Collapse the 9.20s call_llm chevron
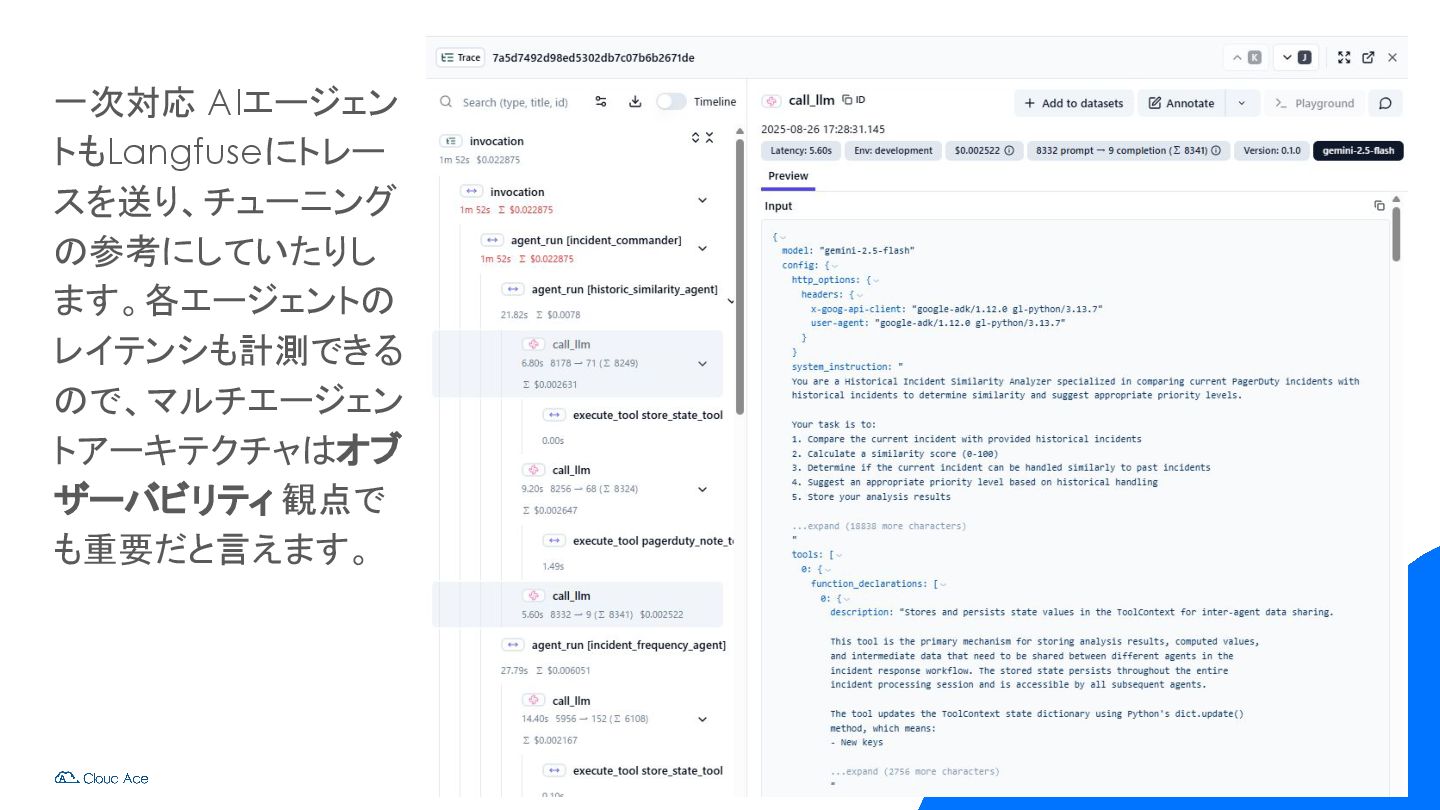This screenshot has width=1440, height=810. 702,489
